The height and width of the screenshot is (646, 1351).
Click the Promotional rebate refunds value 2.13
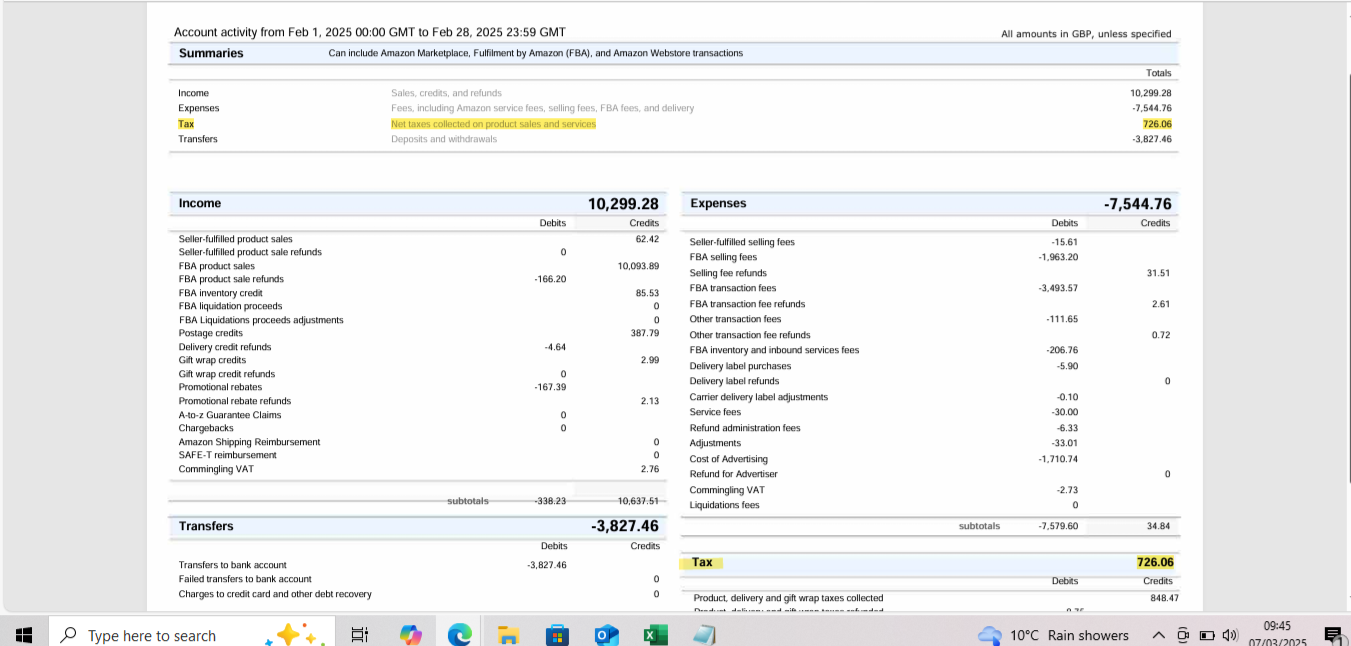(650, 401)
